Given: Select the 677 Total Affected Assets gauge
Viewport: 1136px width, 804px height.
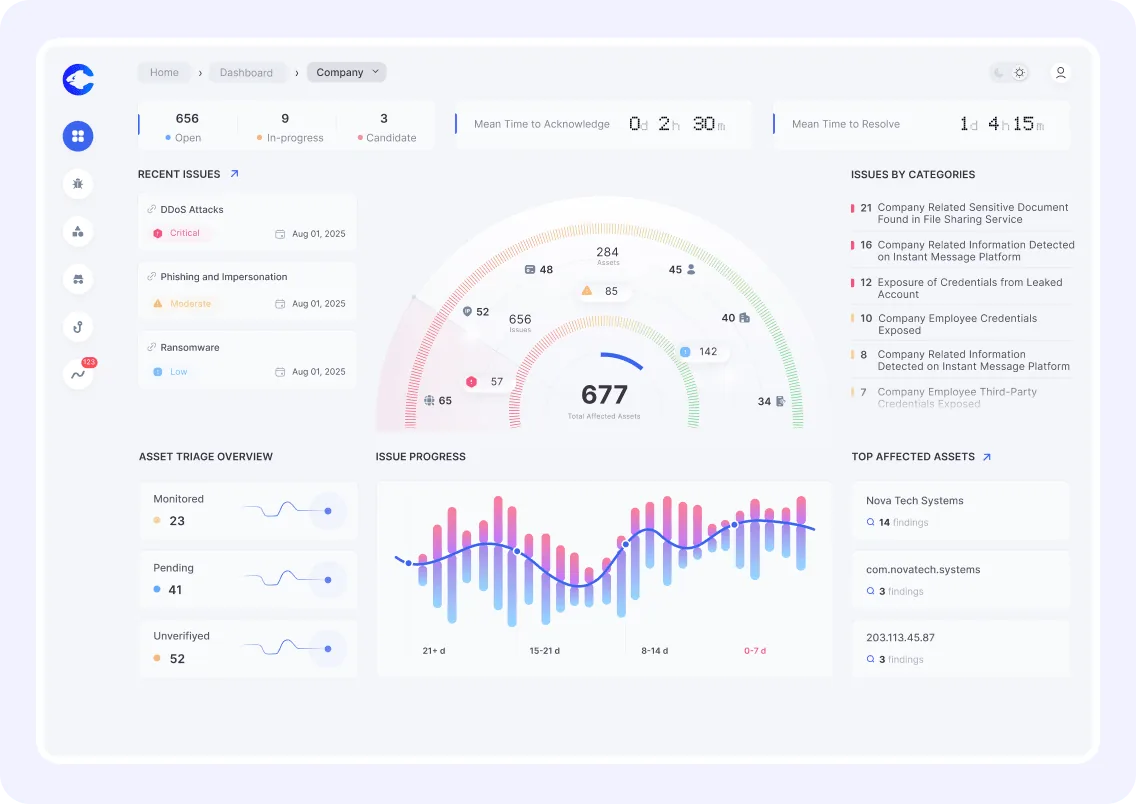Looking at the screenshot, I should 604,397.
